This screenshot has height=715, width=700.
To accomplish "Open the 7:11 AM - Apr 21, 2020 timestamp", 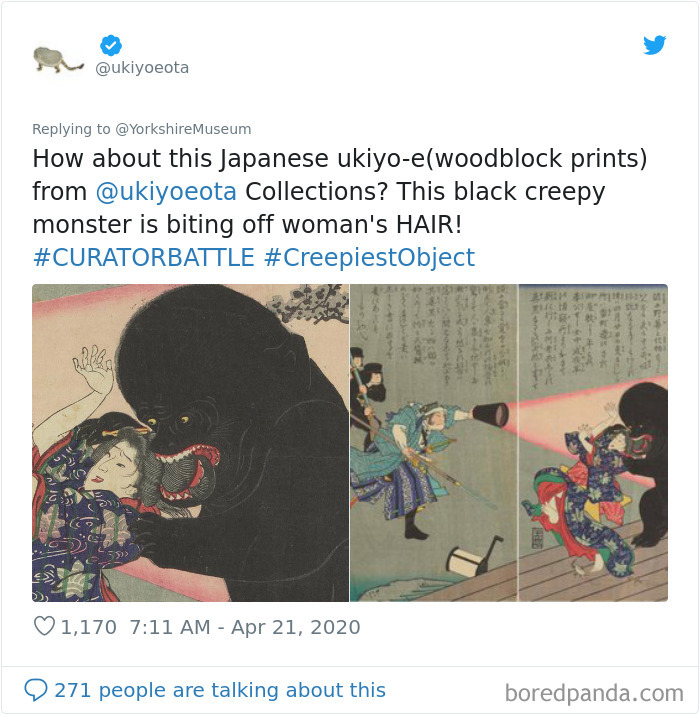I will pos(245,627).
